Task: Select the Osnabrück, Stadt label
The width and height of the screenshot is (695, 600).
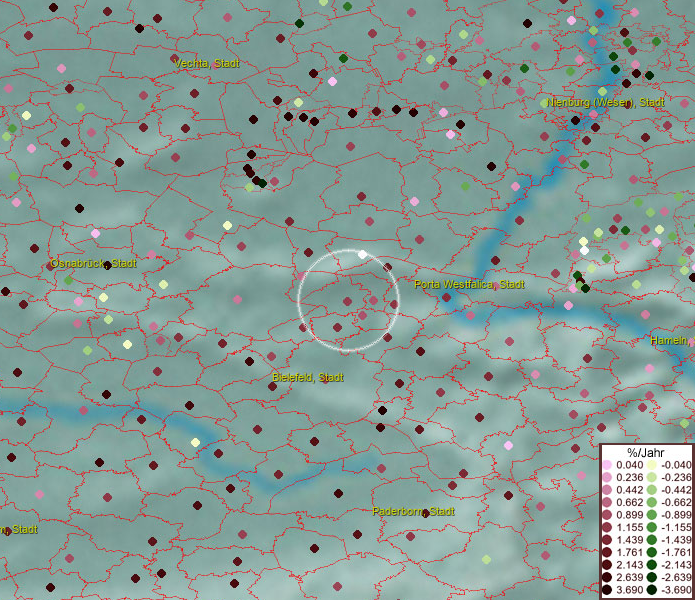Action: click(x=93, y=263)
